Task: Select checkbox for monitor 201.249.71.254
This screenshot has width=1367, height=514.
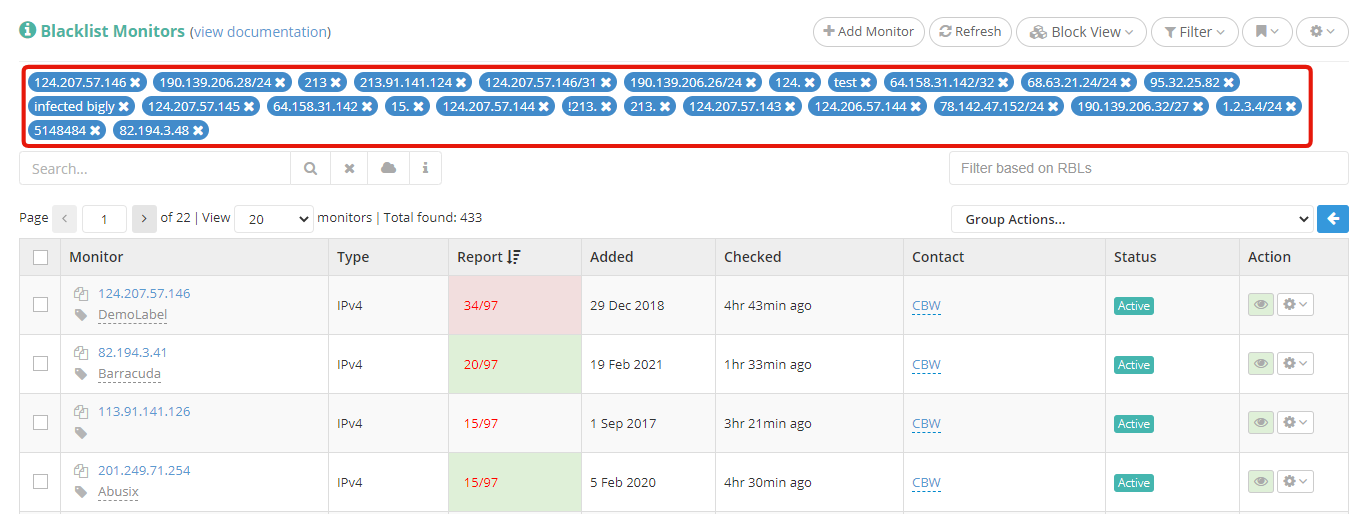Action: pyautogui.click(x=40, y=481)
